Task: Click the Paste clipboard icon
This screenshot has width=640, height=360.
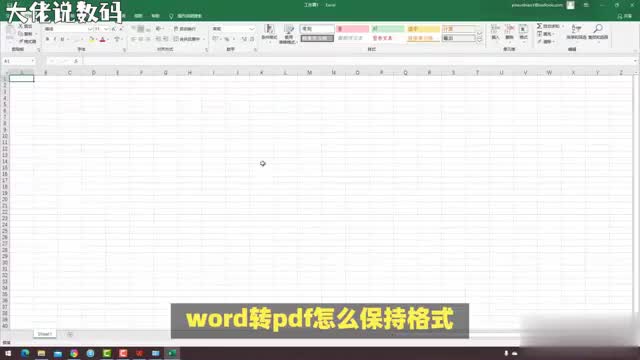Action: pyautogui.click(x=10, y=33)
